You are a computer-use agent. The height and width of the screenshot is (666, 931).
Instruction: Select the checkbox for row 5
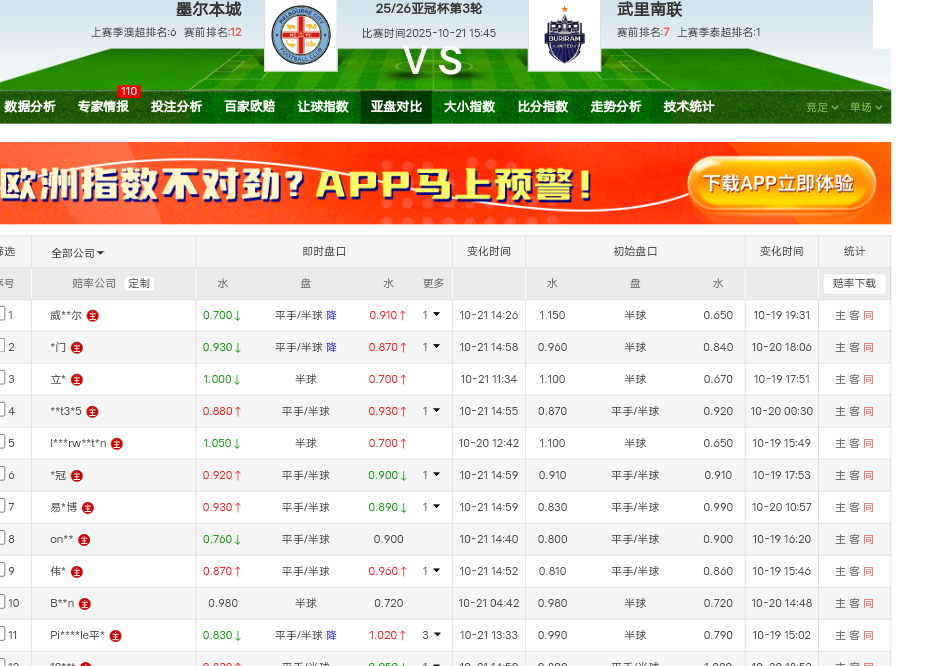click(2, 443)
